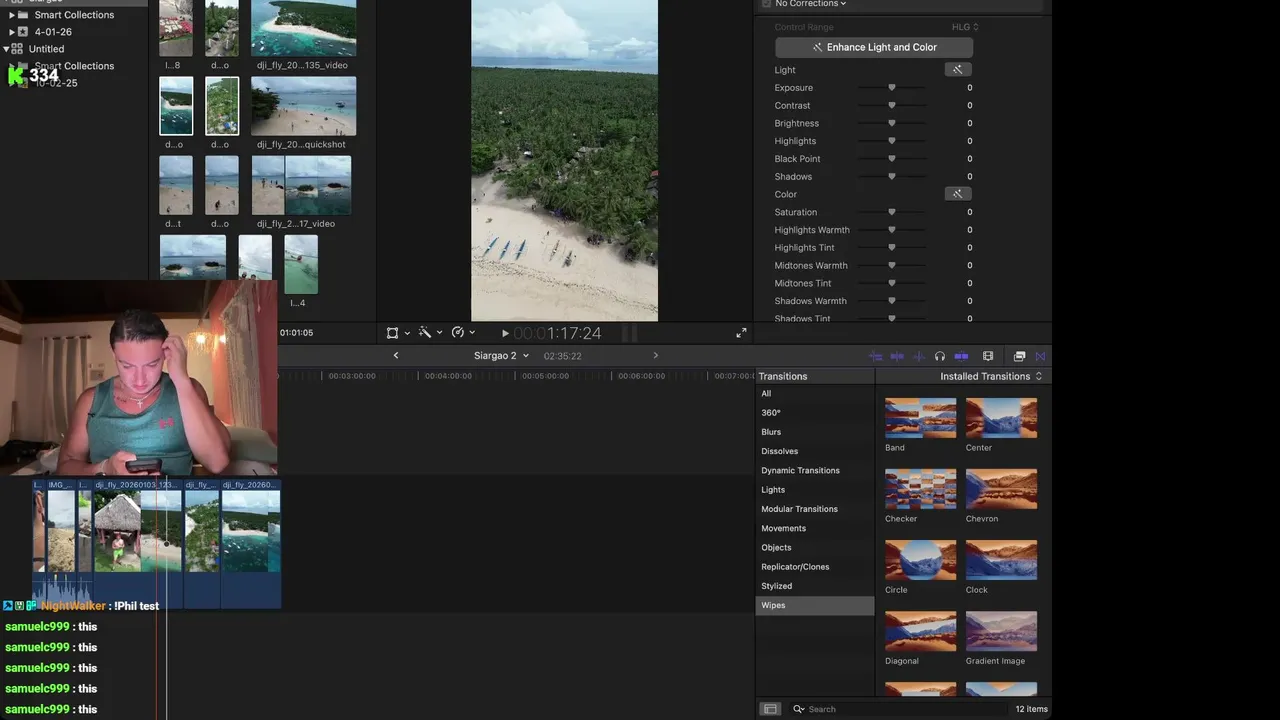The width and height of the screenshot is (1280, 720).
Task: Select the Untitled library
Action: point(46,48)
